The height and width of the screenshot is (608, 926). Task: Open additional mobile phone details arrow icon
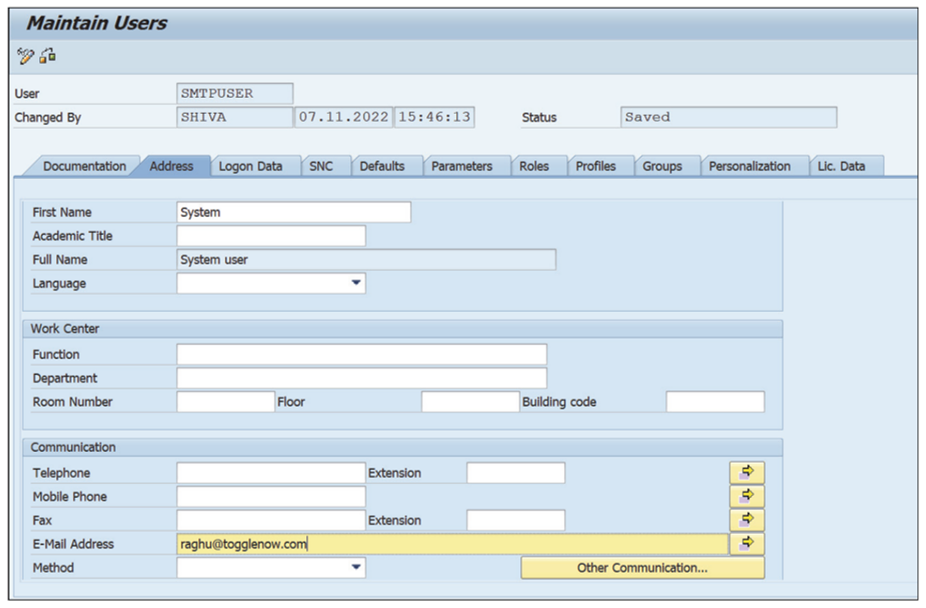pyautogui.click(x=747, y=496)
